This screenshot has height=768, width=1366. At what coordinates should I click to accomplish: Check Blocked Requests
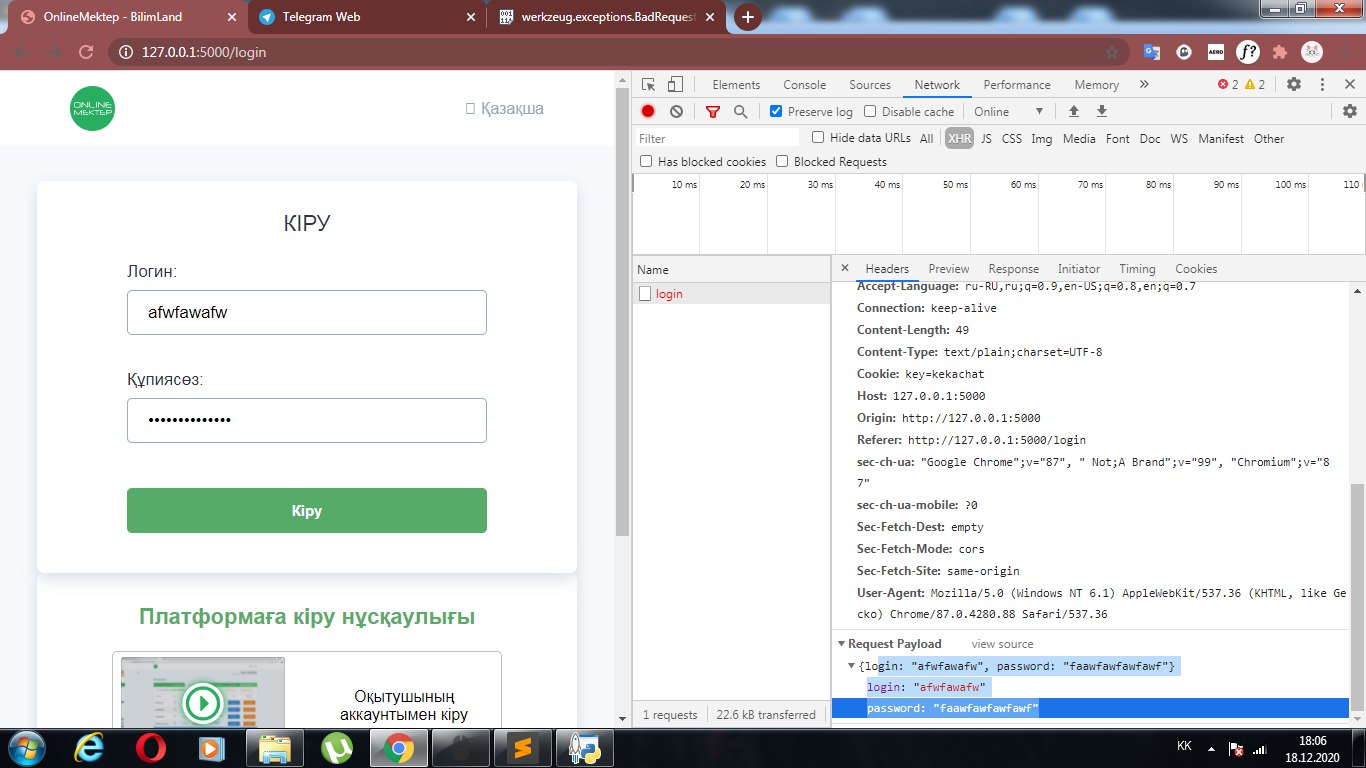point(782,161)
